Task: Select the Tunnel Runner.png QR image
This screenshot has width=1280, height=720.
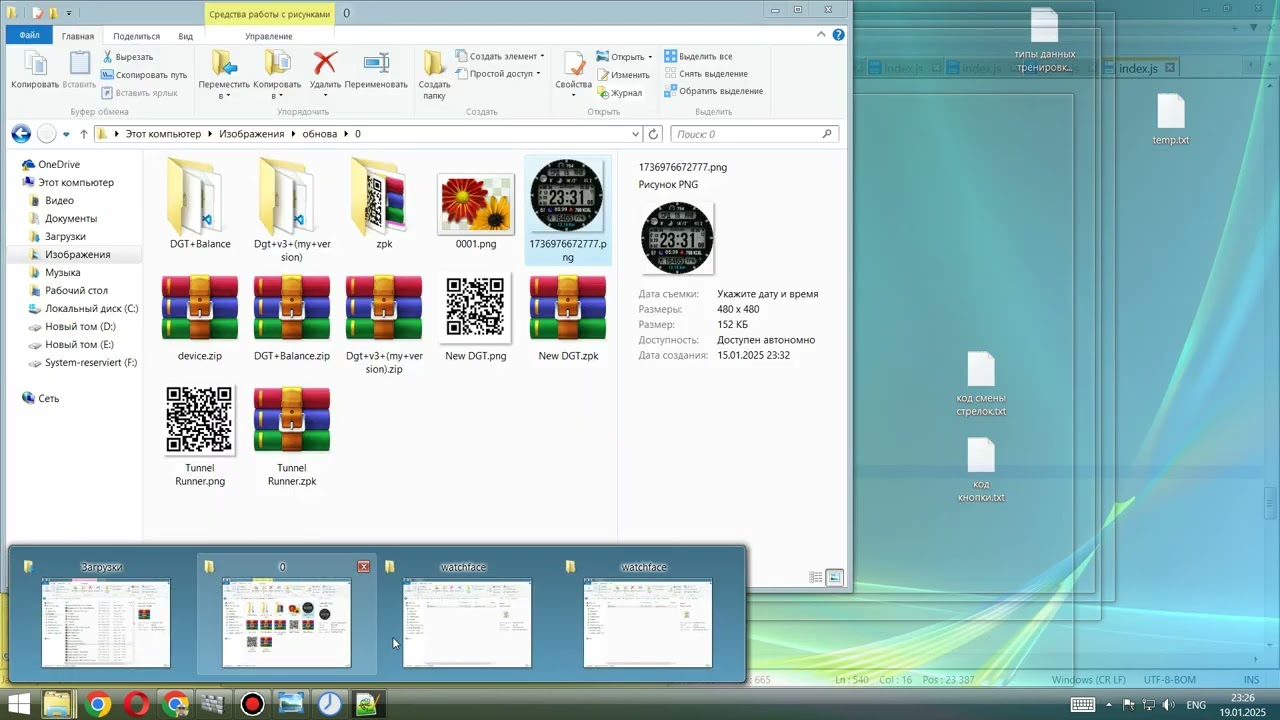Action: point(200,437)
